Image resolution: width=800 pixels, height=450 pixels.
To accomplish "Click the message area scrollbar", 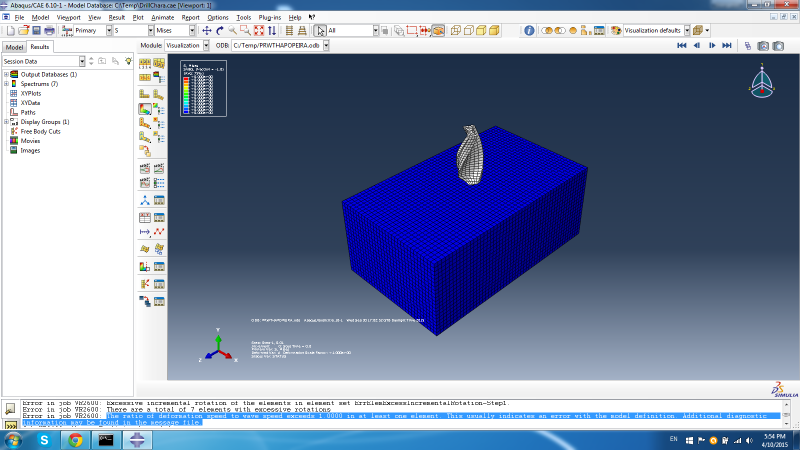I will (x=786, y=413).
